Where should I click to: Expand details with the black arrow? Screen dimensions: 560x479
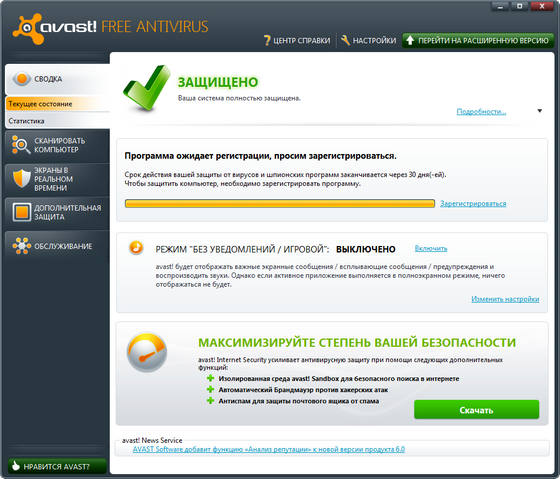tap(540, 111)
